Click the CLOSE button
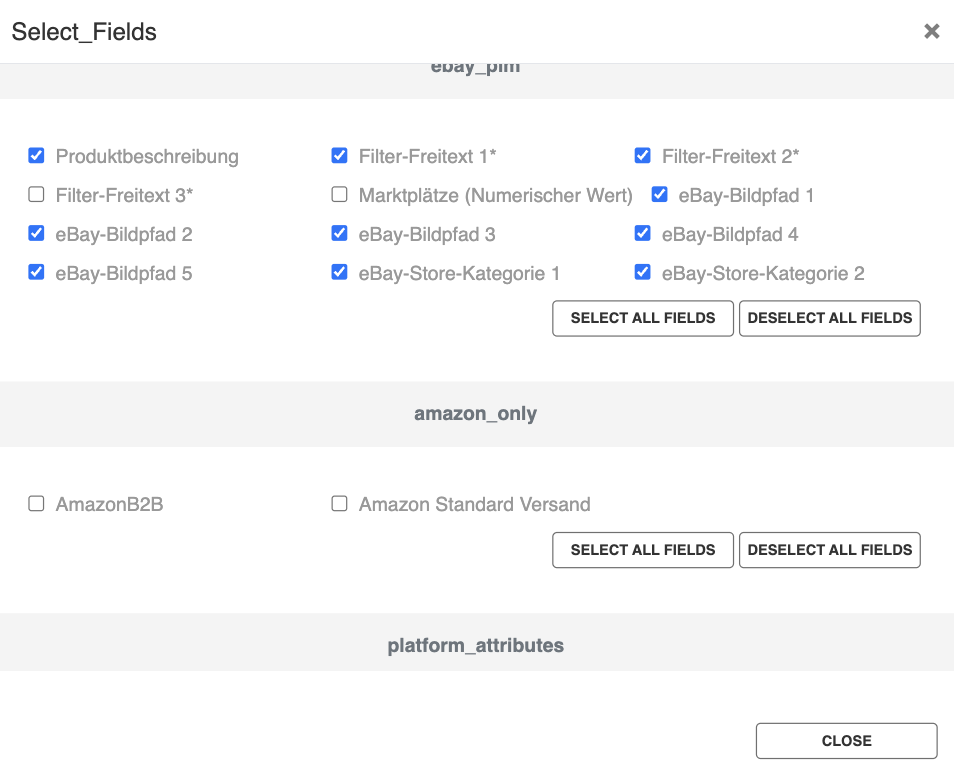954x780 pixels. click(847, 741)
